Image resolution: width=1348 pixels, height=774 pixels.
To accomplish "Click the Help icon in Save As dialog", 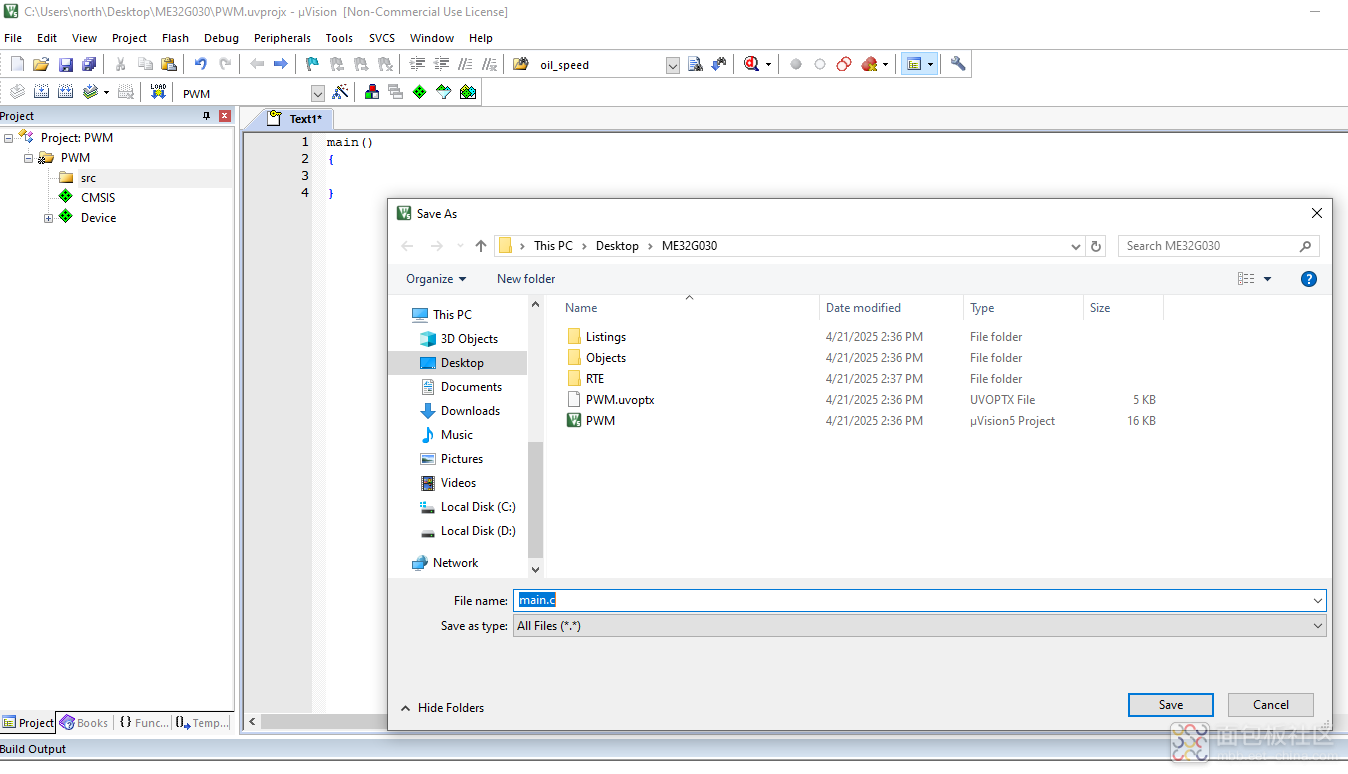I will (1308, 279).
